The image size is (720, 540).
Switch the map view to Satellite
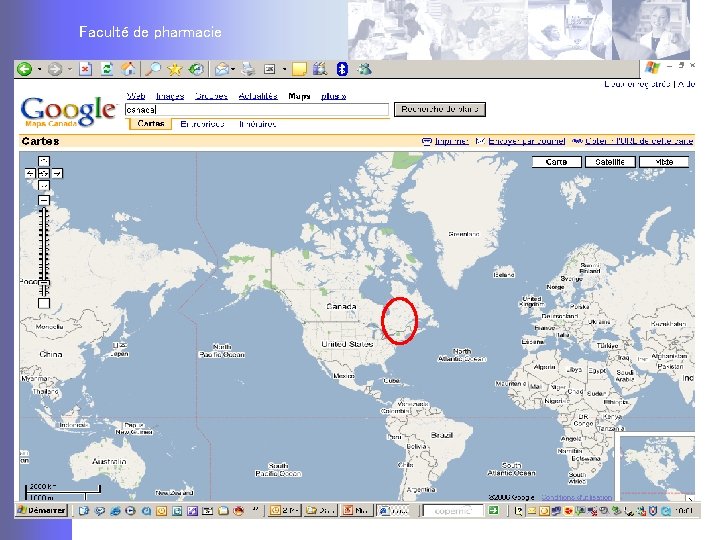pos(610,162)
